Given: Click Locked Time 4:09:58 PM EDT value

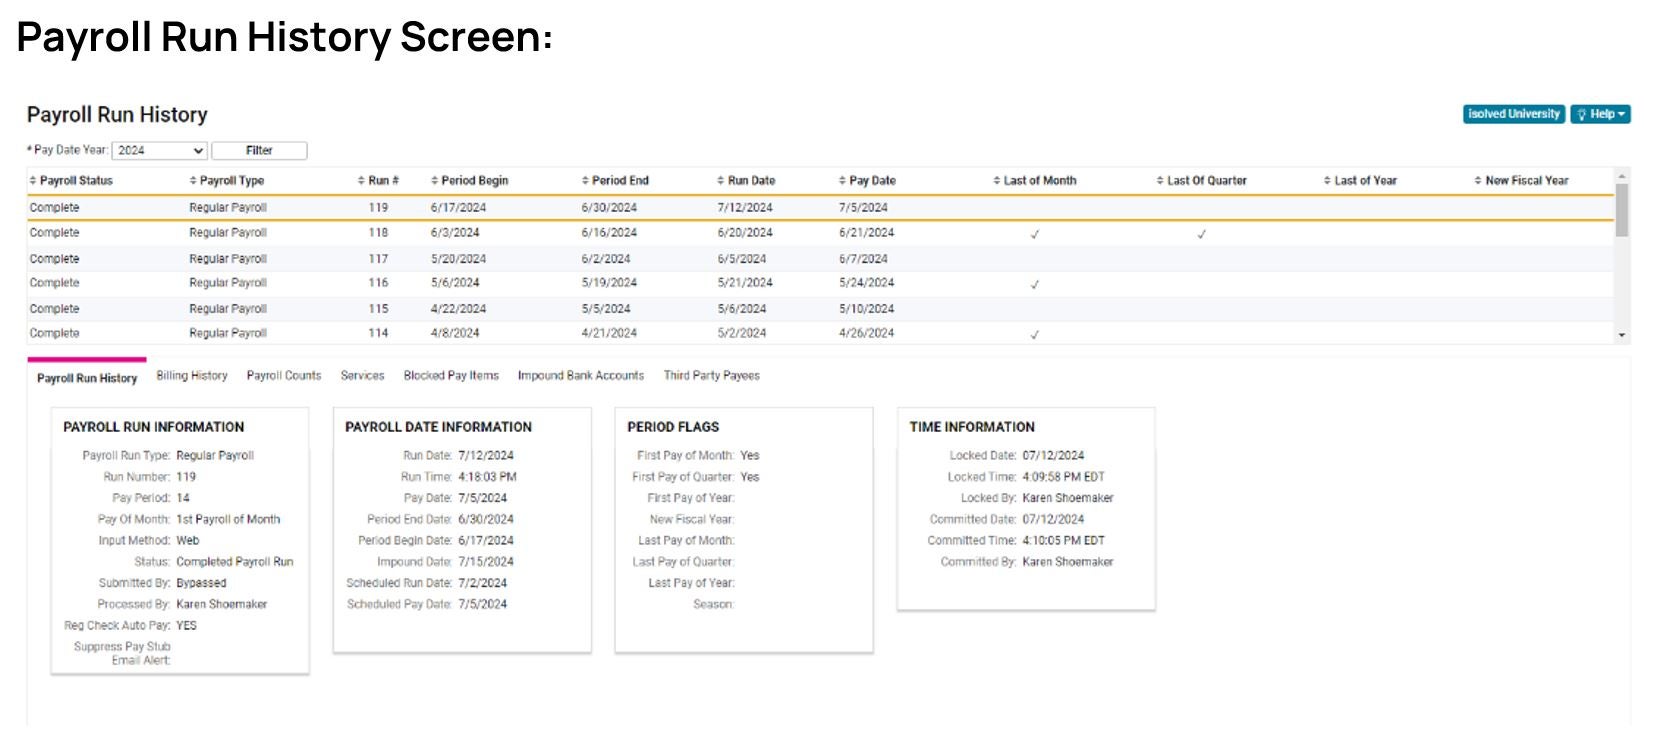Looking at the screenshot, I should [x=1064, y=477].
